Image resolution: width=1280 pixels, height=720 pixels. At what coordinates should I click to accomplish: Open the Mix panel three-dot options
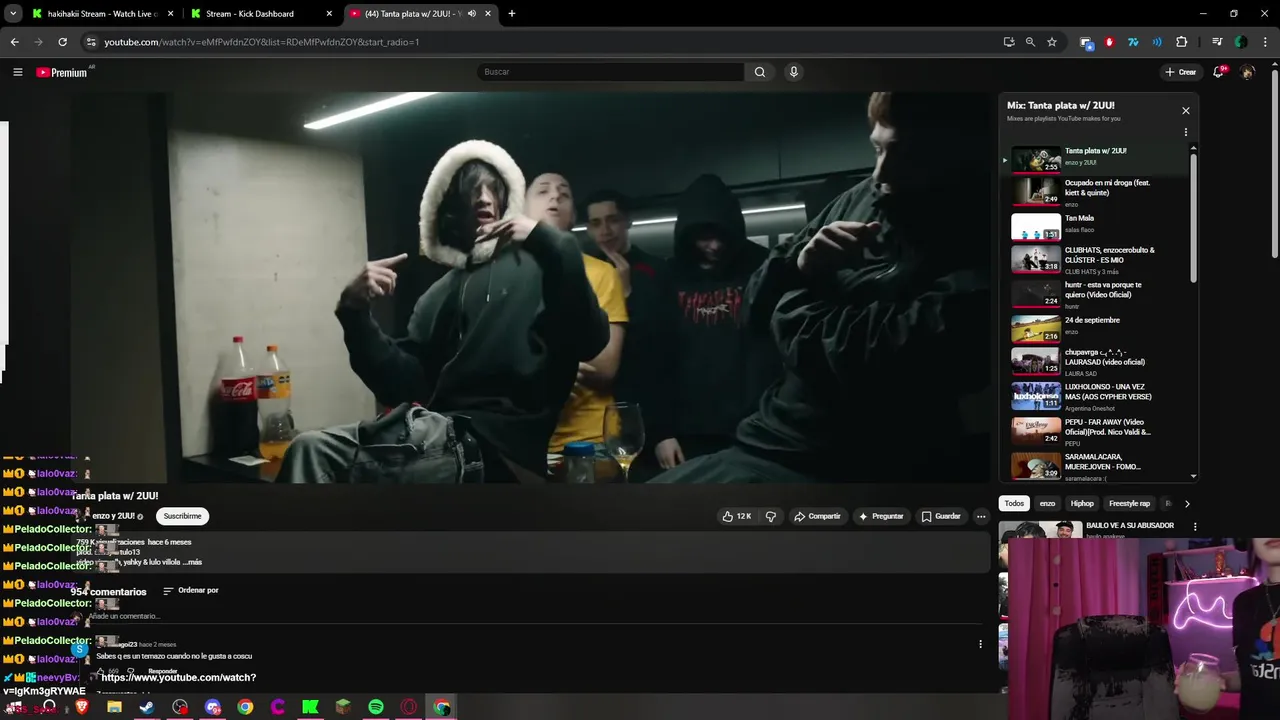[x=1186, y=132]
